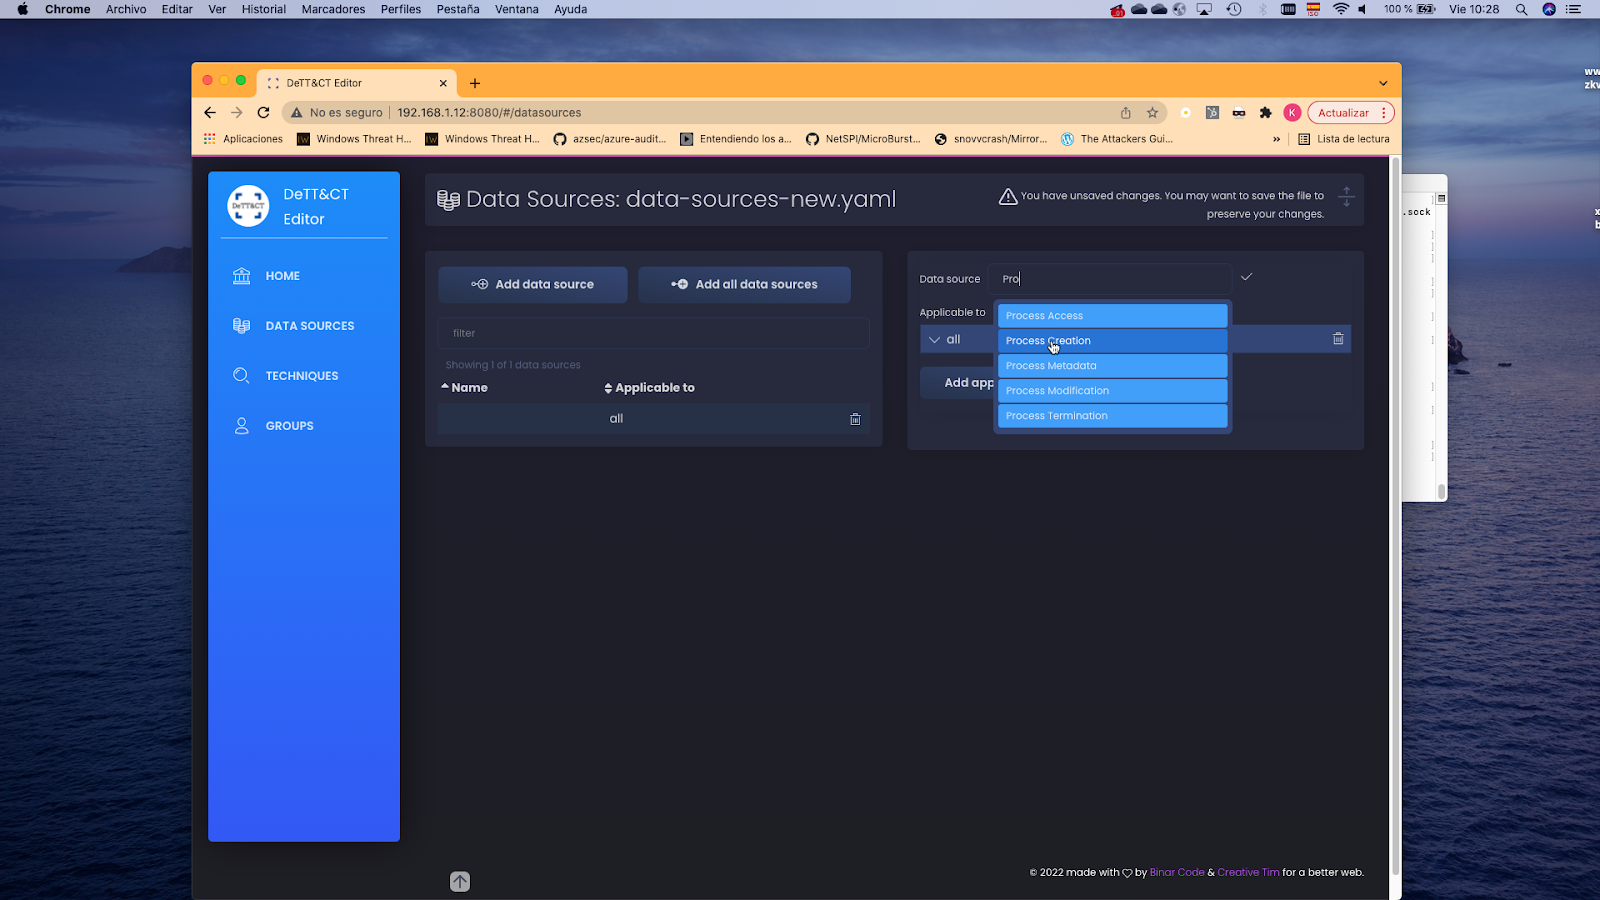Pick 'Process Metadata' suggestion
Screen dimensions: 1600x900
tap(1112, 366)
